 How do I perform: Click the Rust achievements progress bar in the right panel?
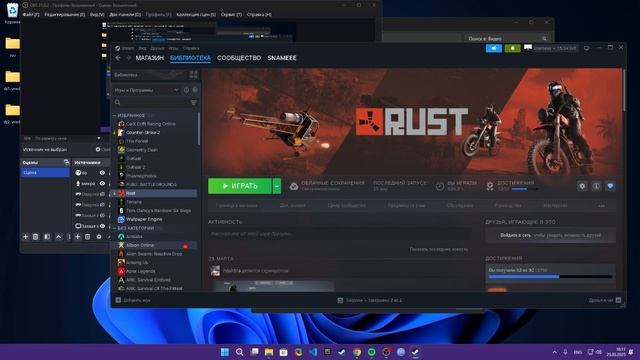click(551, 277)
